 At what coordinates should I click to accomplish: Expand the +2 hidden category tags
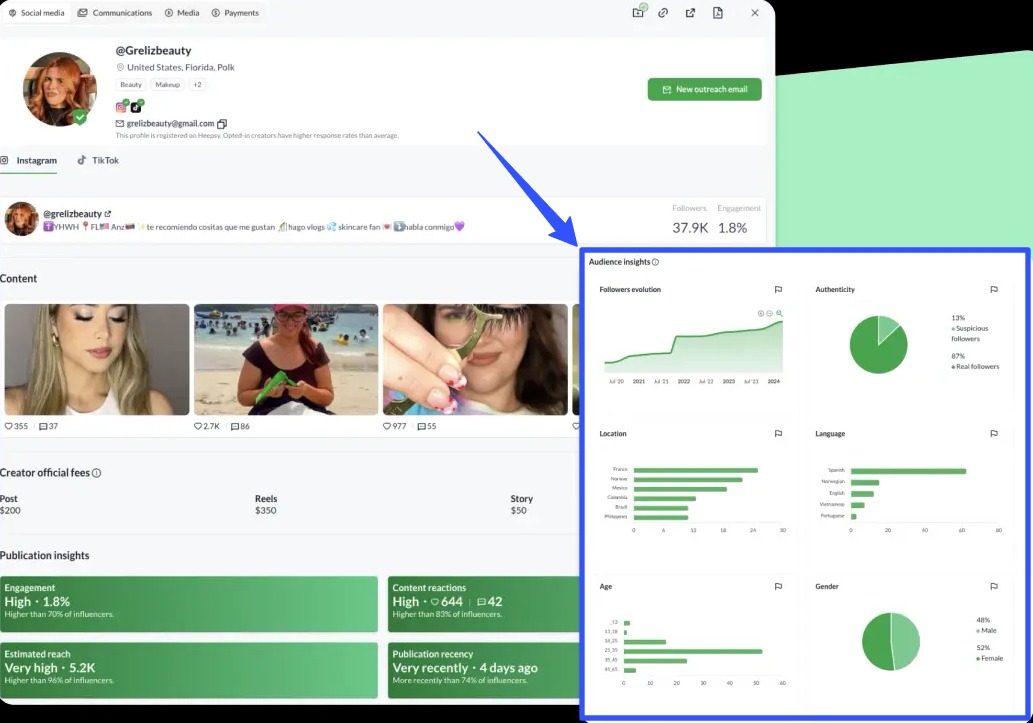(197, 84)
